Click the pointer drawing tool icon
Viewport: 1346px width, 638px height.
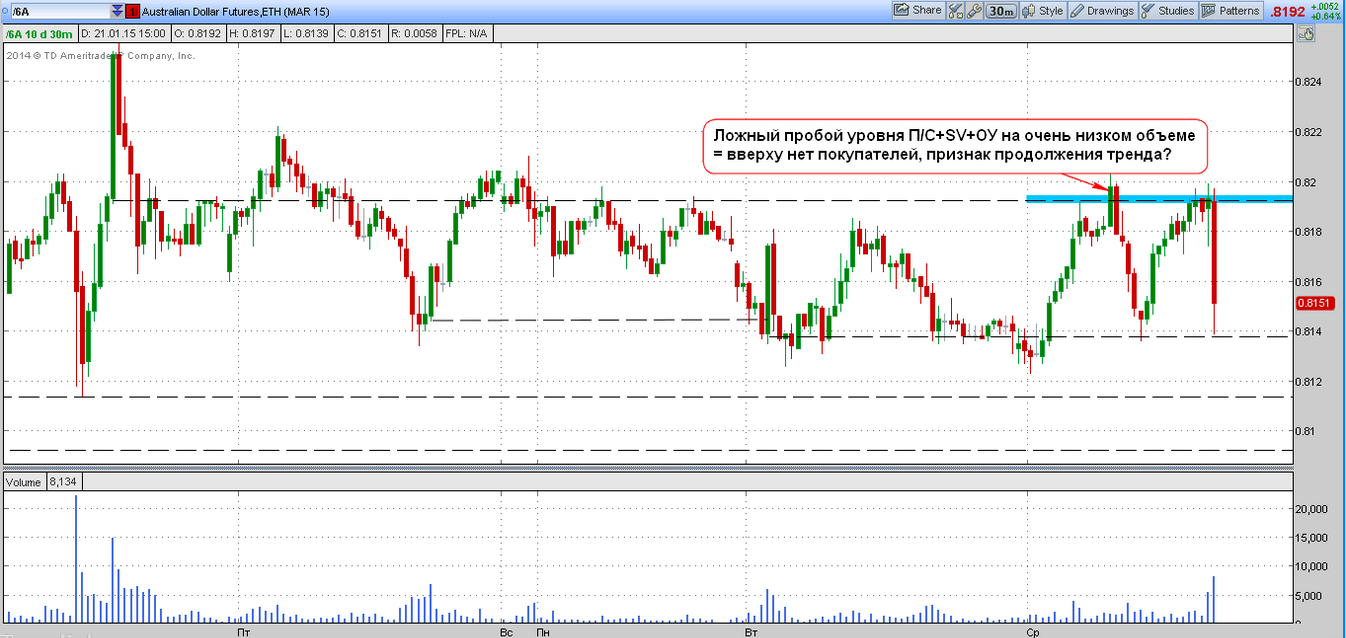tap(1304, 33)
